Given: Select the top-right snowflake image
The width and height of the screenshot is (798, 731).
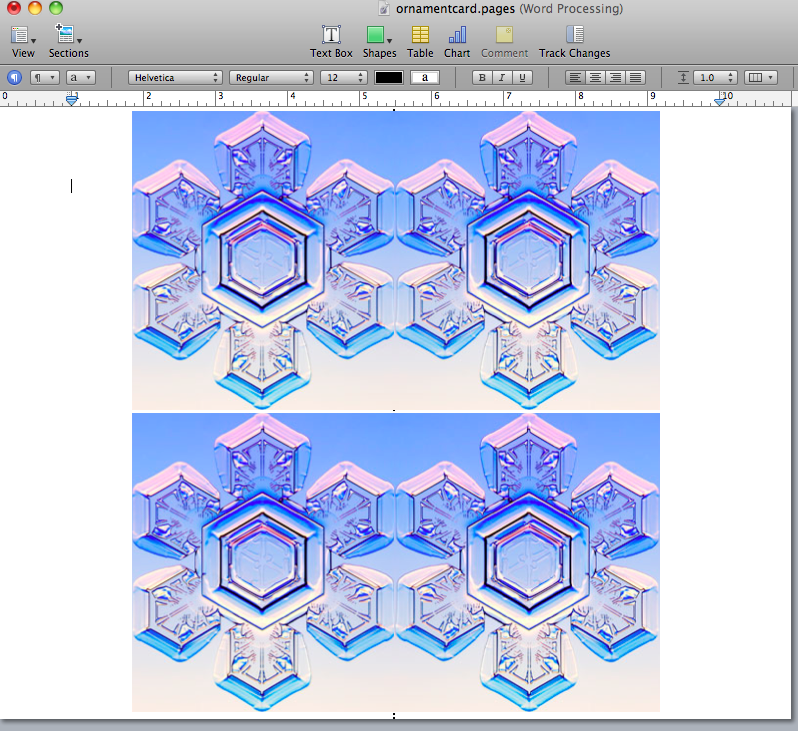Looking at the screenshot, I should 527,260.
